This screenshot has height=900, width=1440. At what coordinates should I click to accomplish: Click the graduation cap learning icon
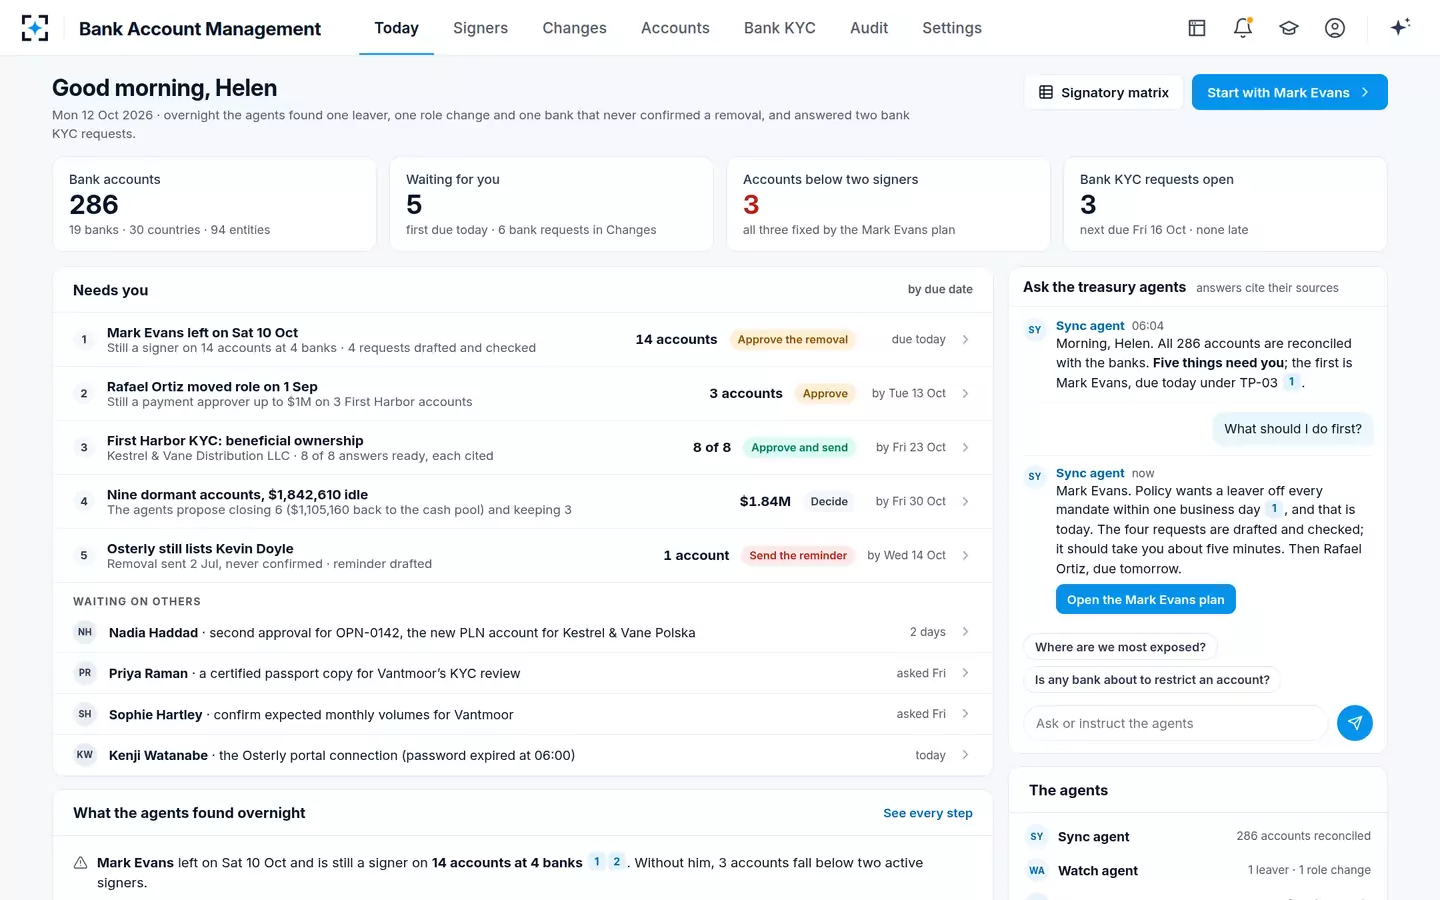1289,28
